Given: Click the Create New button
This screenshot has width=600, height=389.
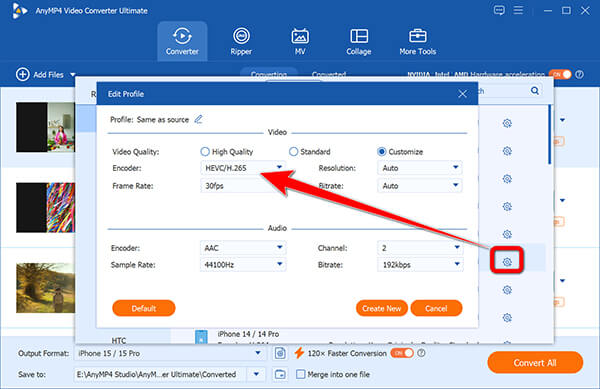Looking at the screenshot, I should 382,308.
